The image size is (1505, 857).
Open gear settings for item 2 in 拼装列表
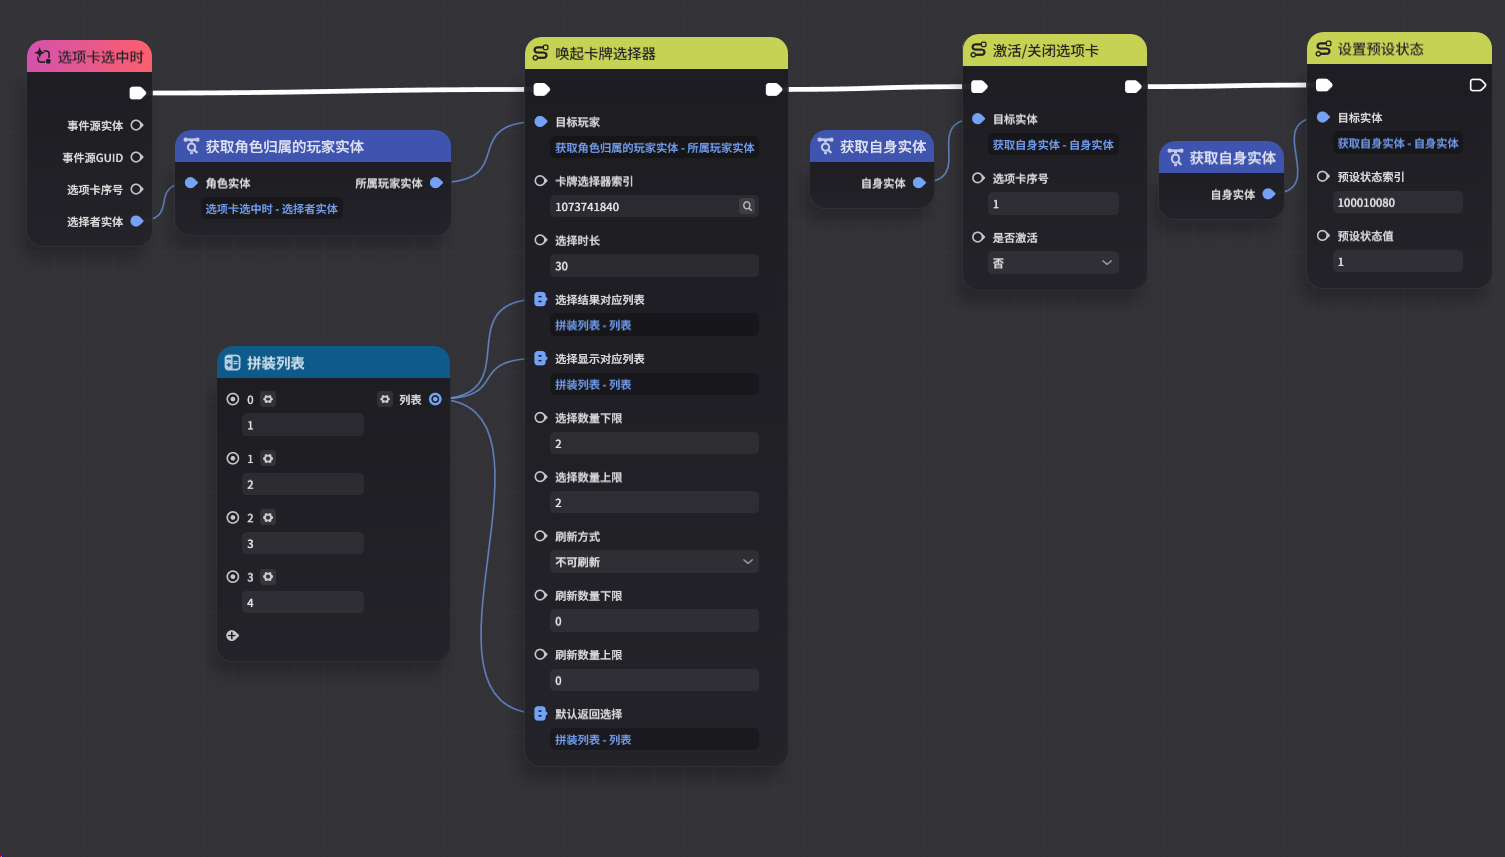point(268,517)
